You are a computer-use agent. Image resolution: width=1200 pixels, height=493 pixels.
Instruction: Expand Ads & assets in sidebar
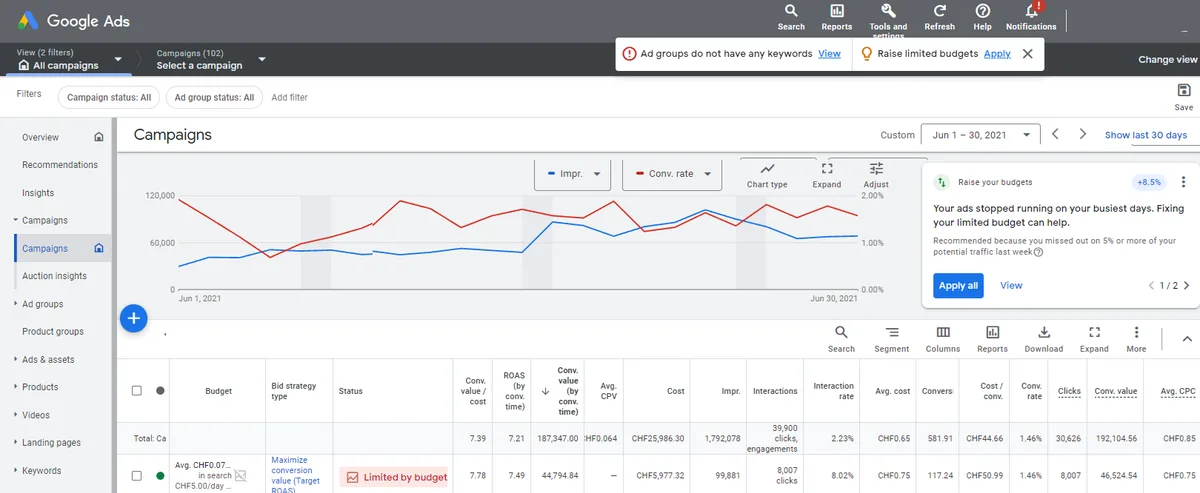(x=16, y=359)
